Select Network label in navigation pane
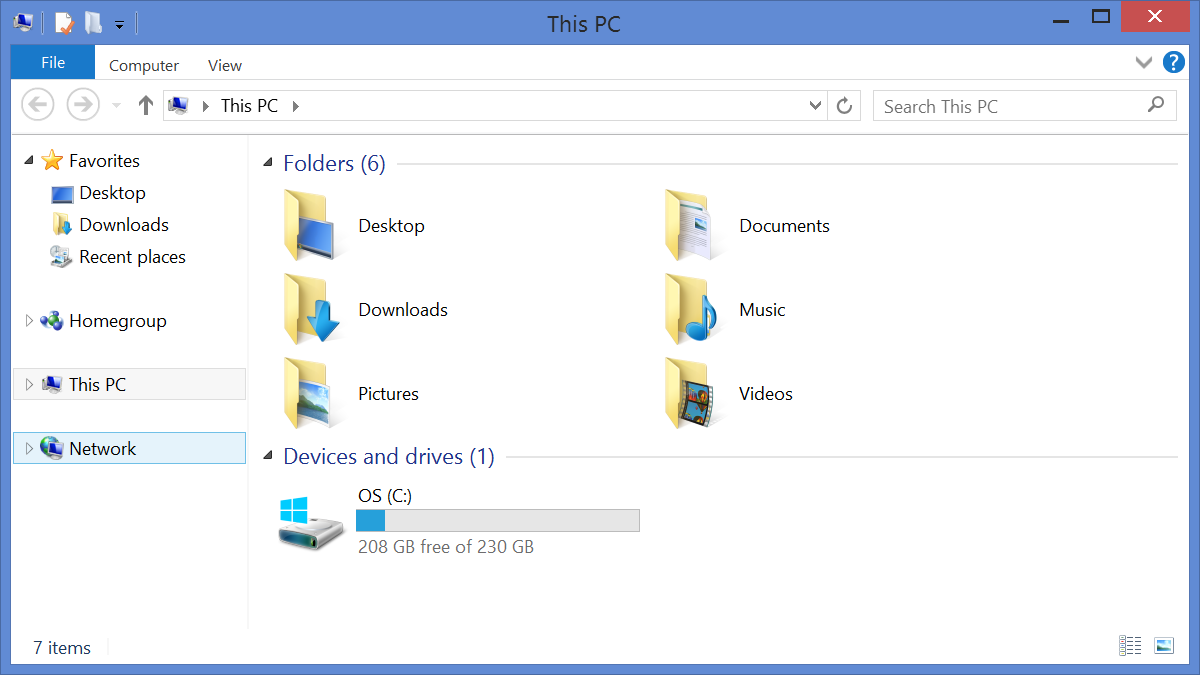The height and width of the screenshot is (675, 1200). [102, 449]
